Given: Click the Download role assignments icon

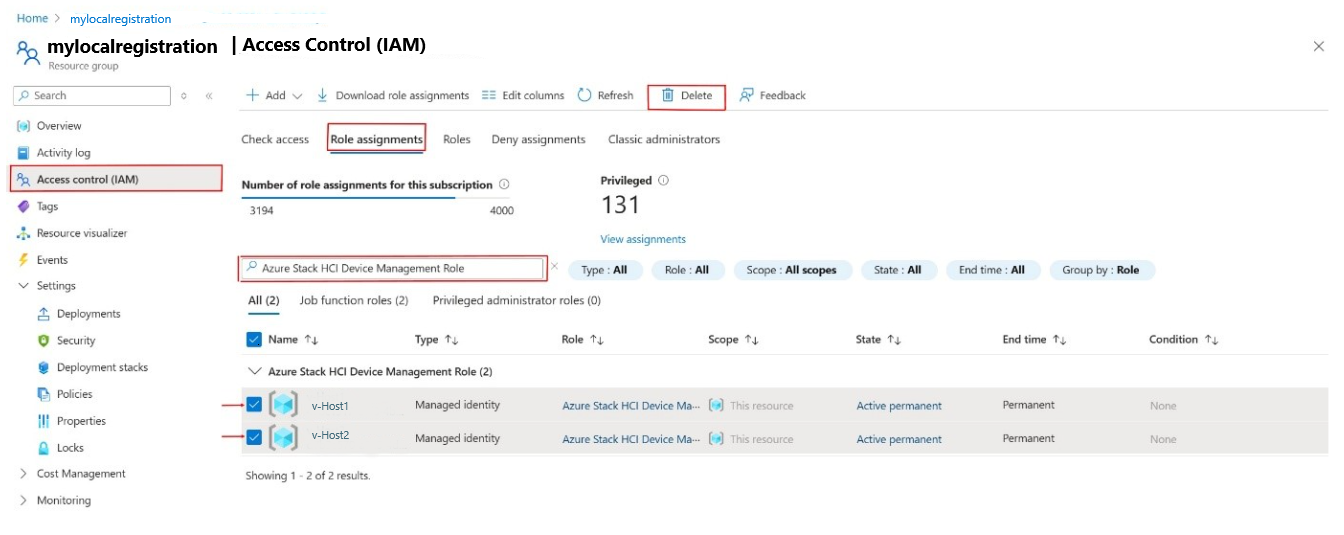Looking at the screenshot, I should pos(323,96).
